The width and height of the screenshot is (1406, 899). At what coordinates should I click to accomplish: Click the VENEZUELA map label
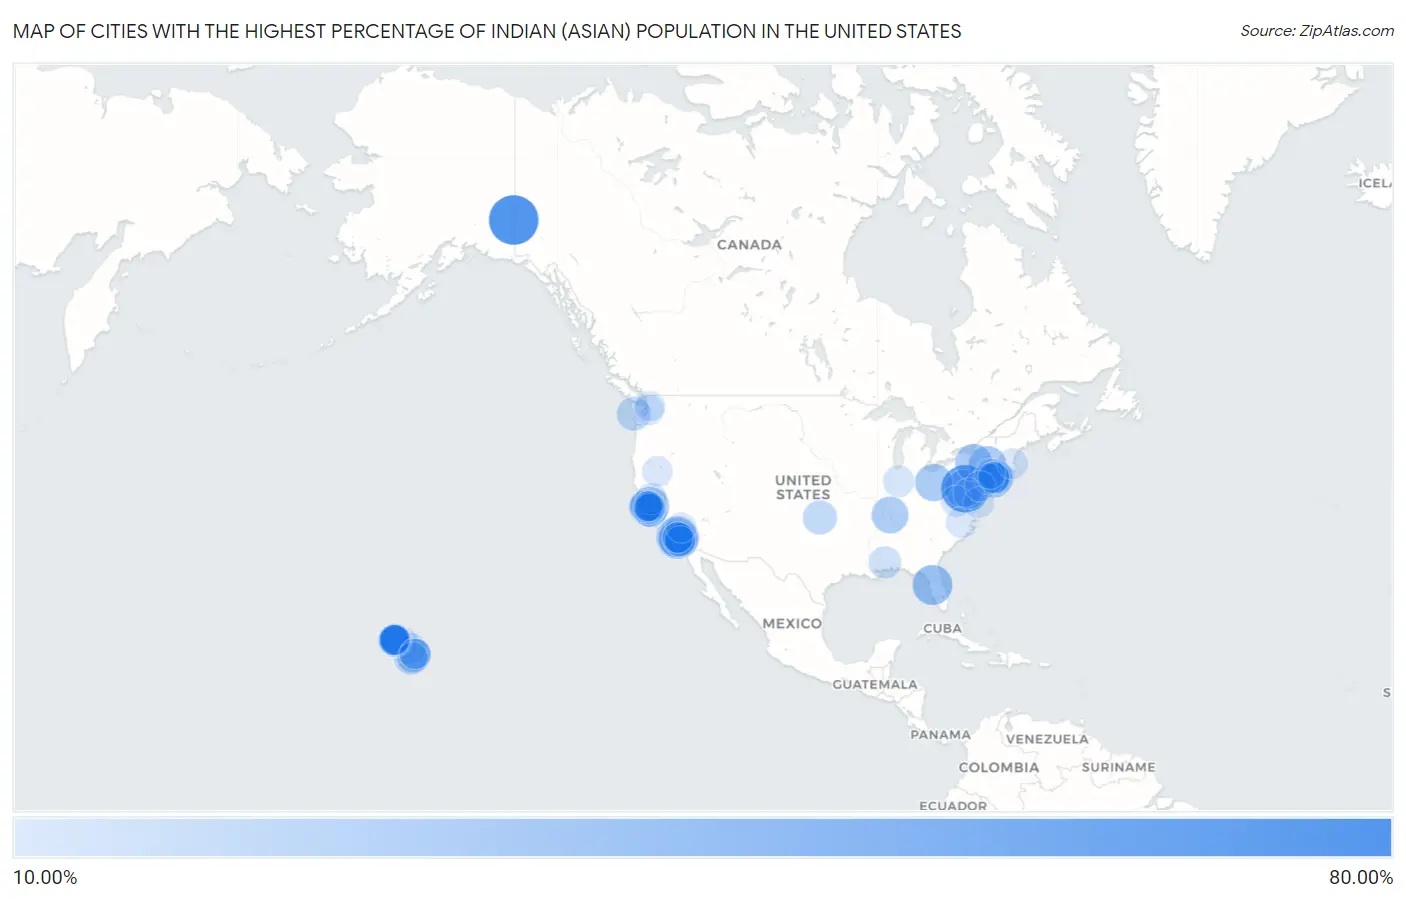[x=1047, y=739]
